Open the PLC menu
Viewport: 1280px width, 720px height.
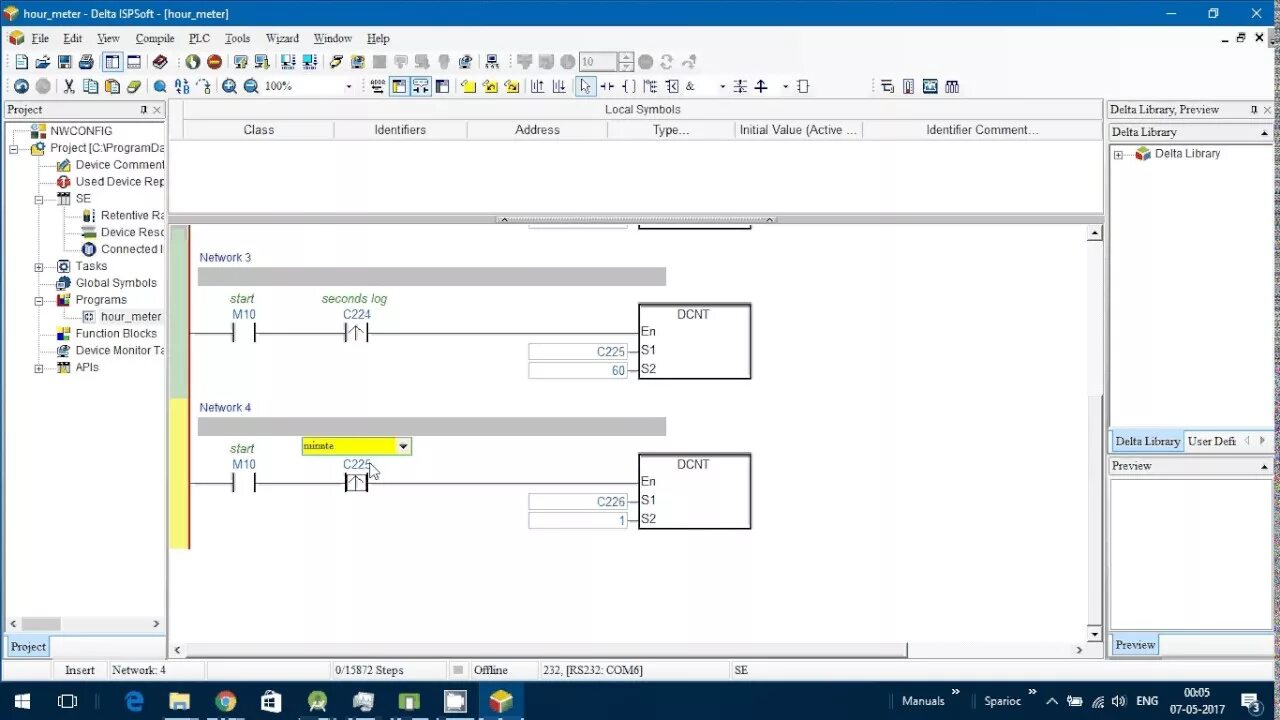pyautogui.click(x=200, y=38)
